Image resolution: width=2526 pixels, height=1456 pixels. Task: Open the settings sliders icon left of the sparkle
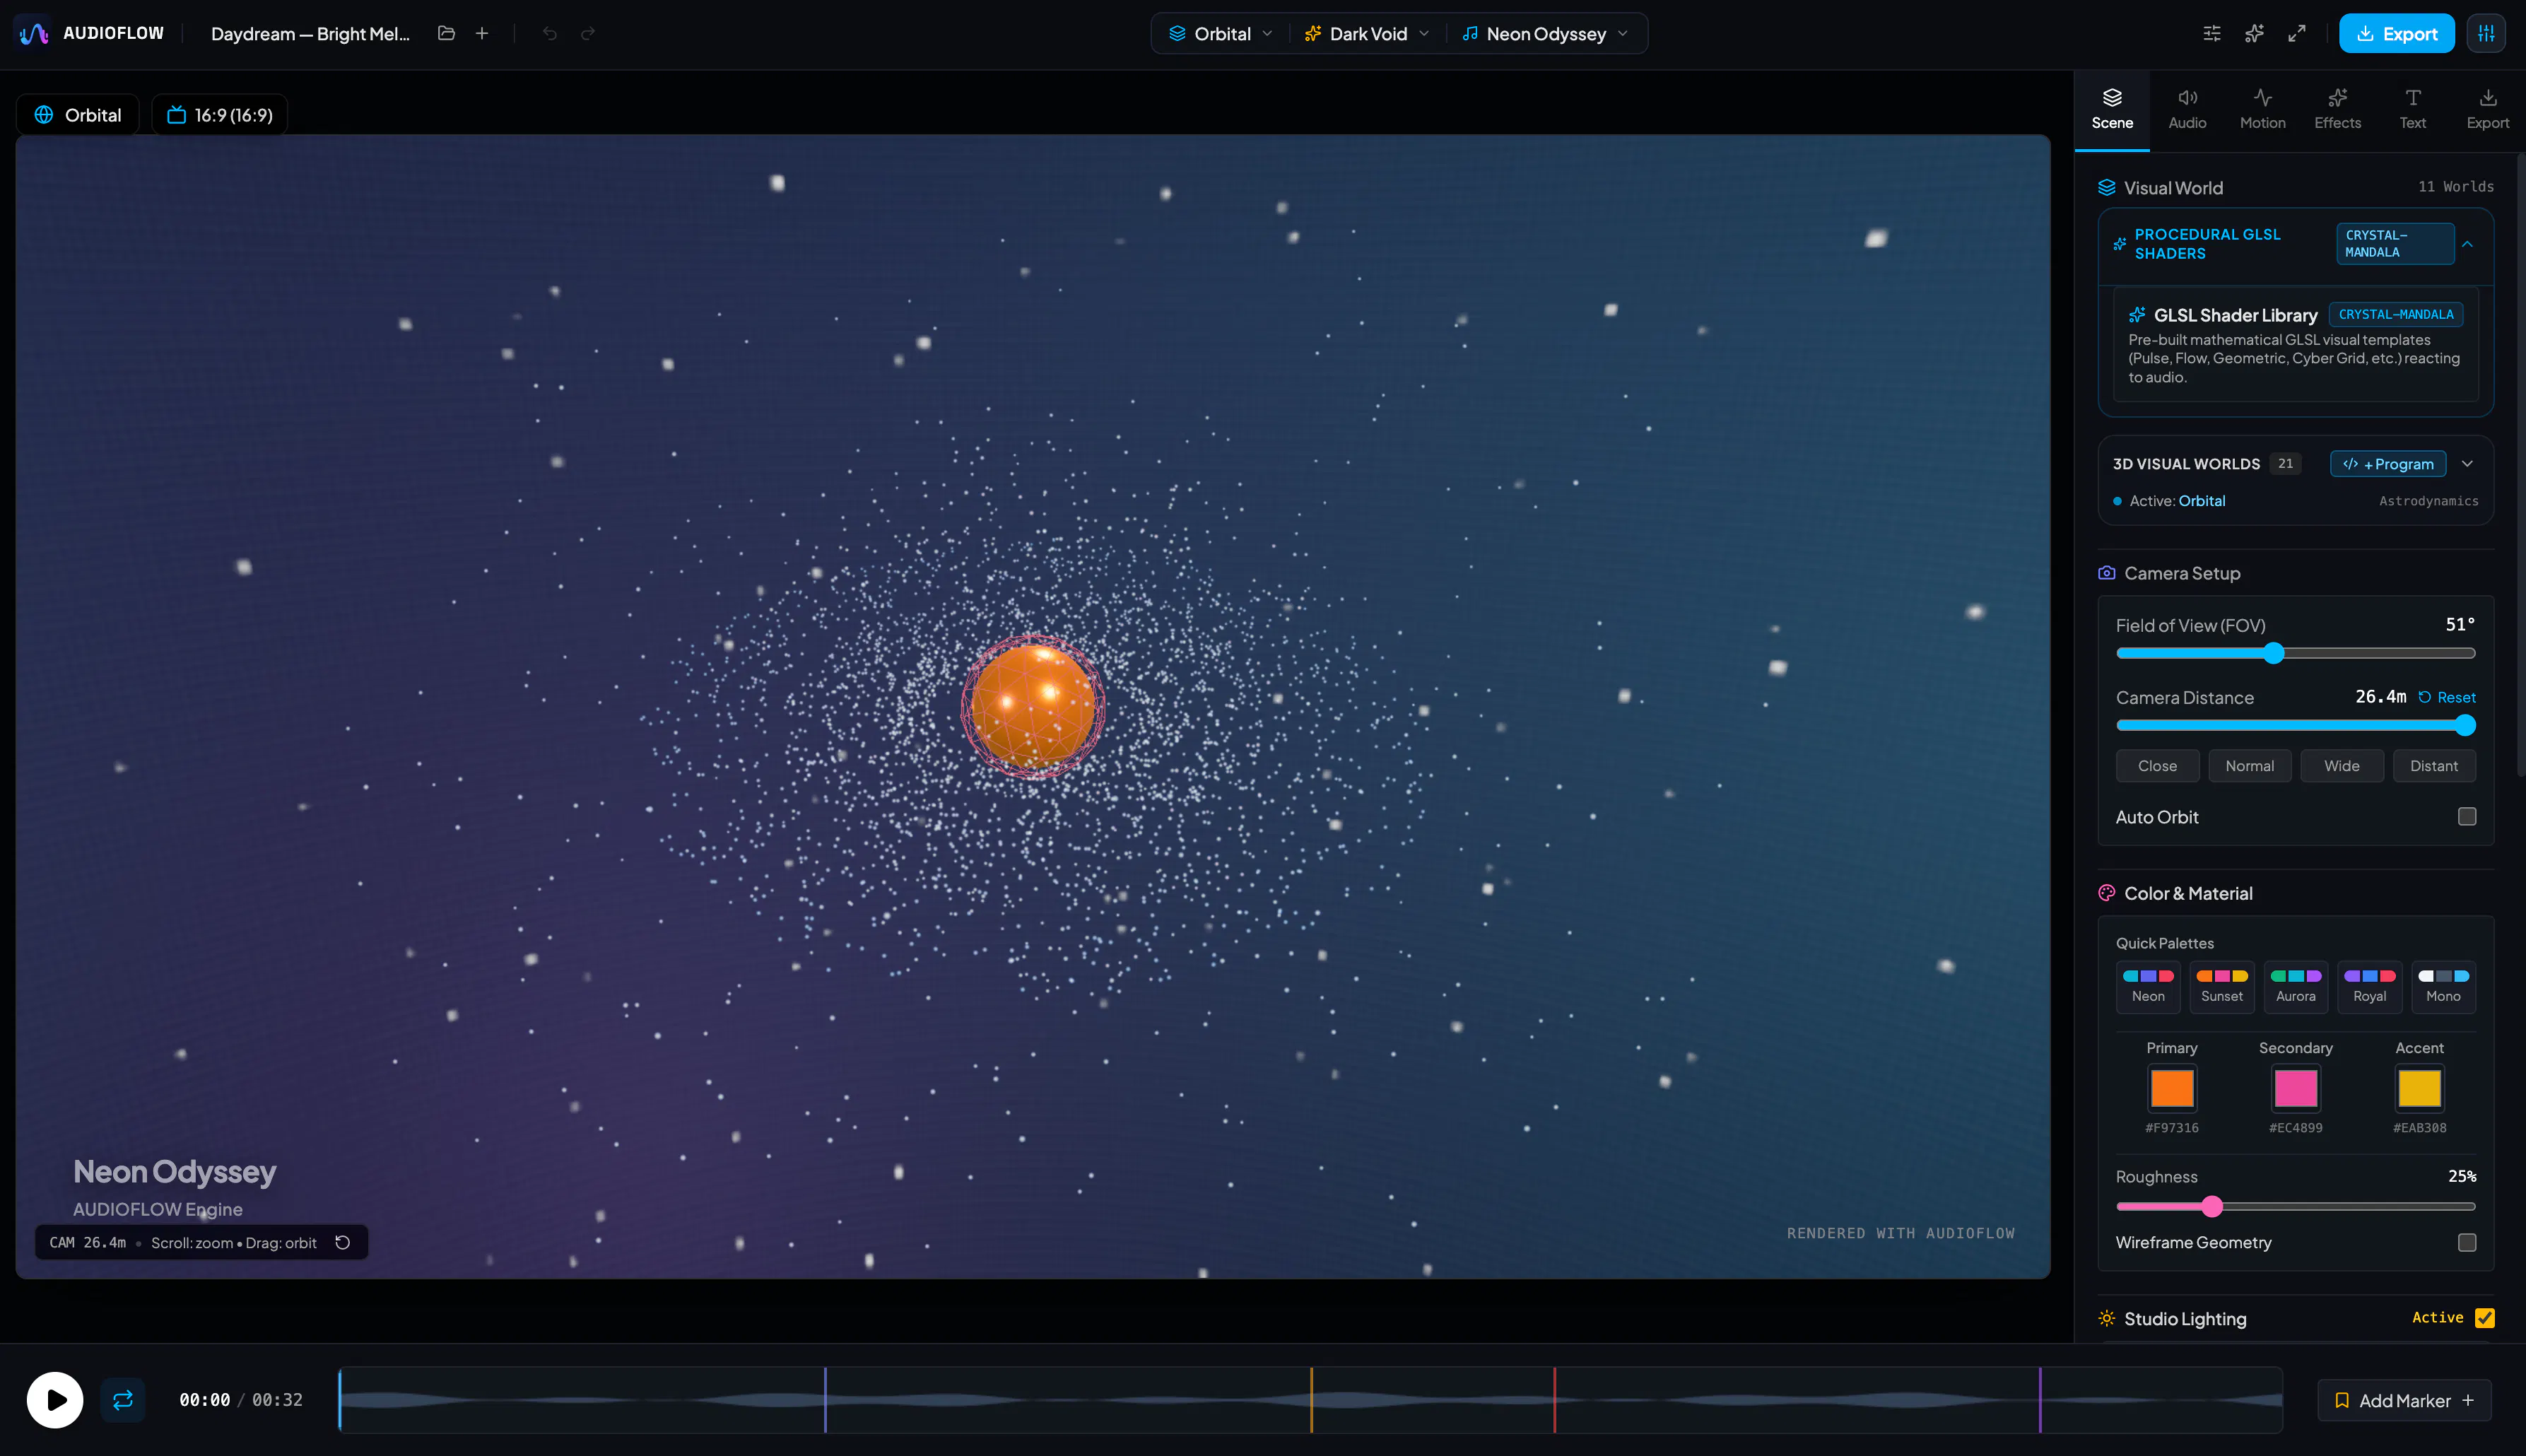click(x=2211, y=33)
